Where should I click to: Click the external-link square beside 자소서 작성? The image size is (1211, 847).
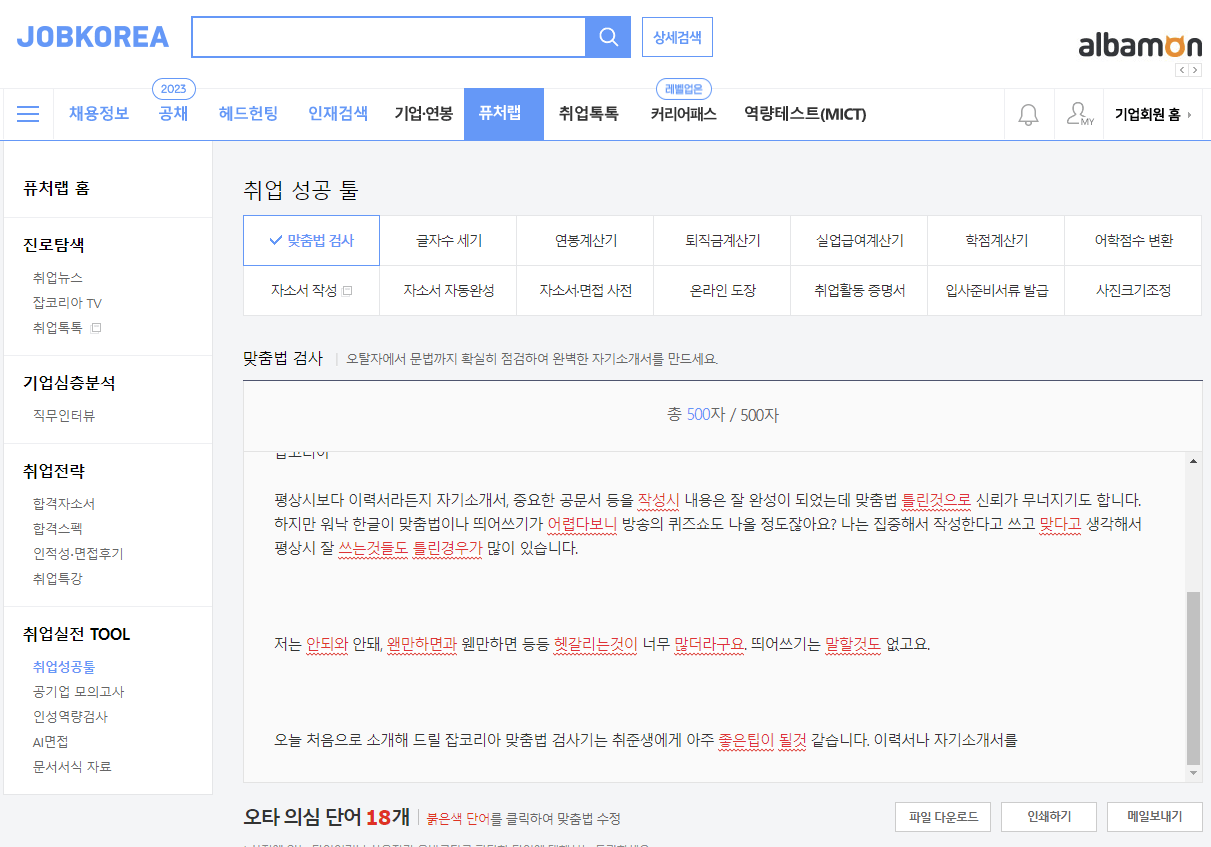click(x=348, y=289)
